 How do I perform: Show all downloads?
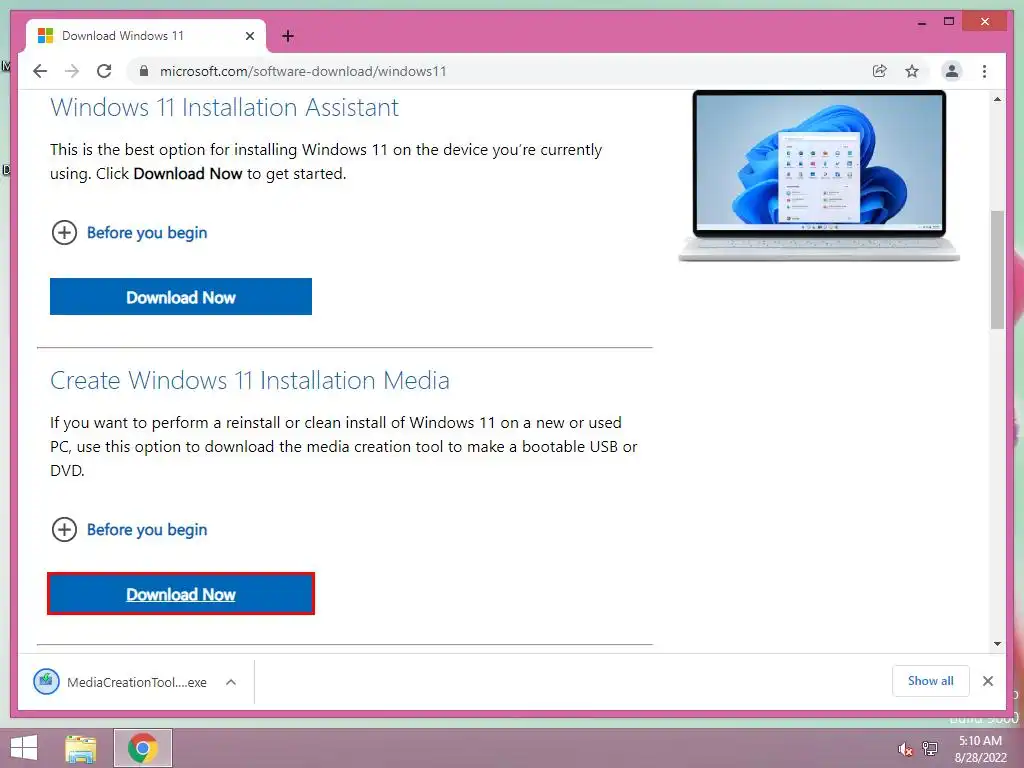coord(931,681)
